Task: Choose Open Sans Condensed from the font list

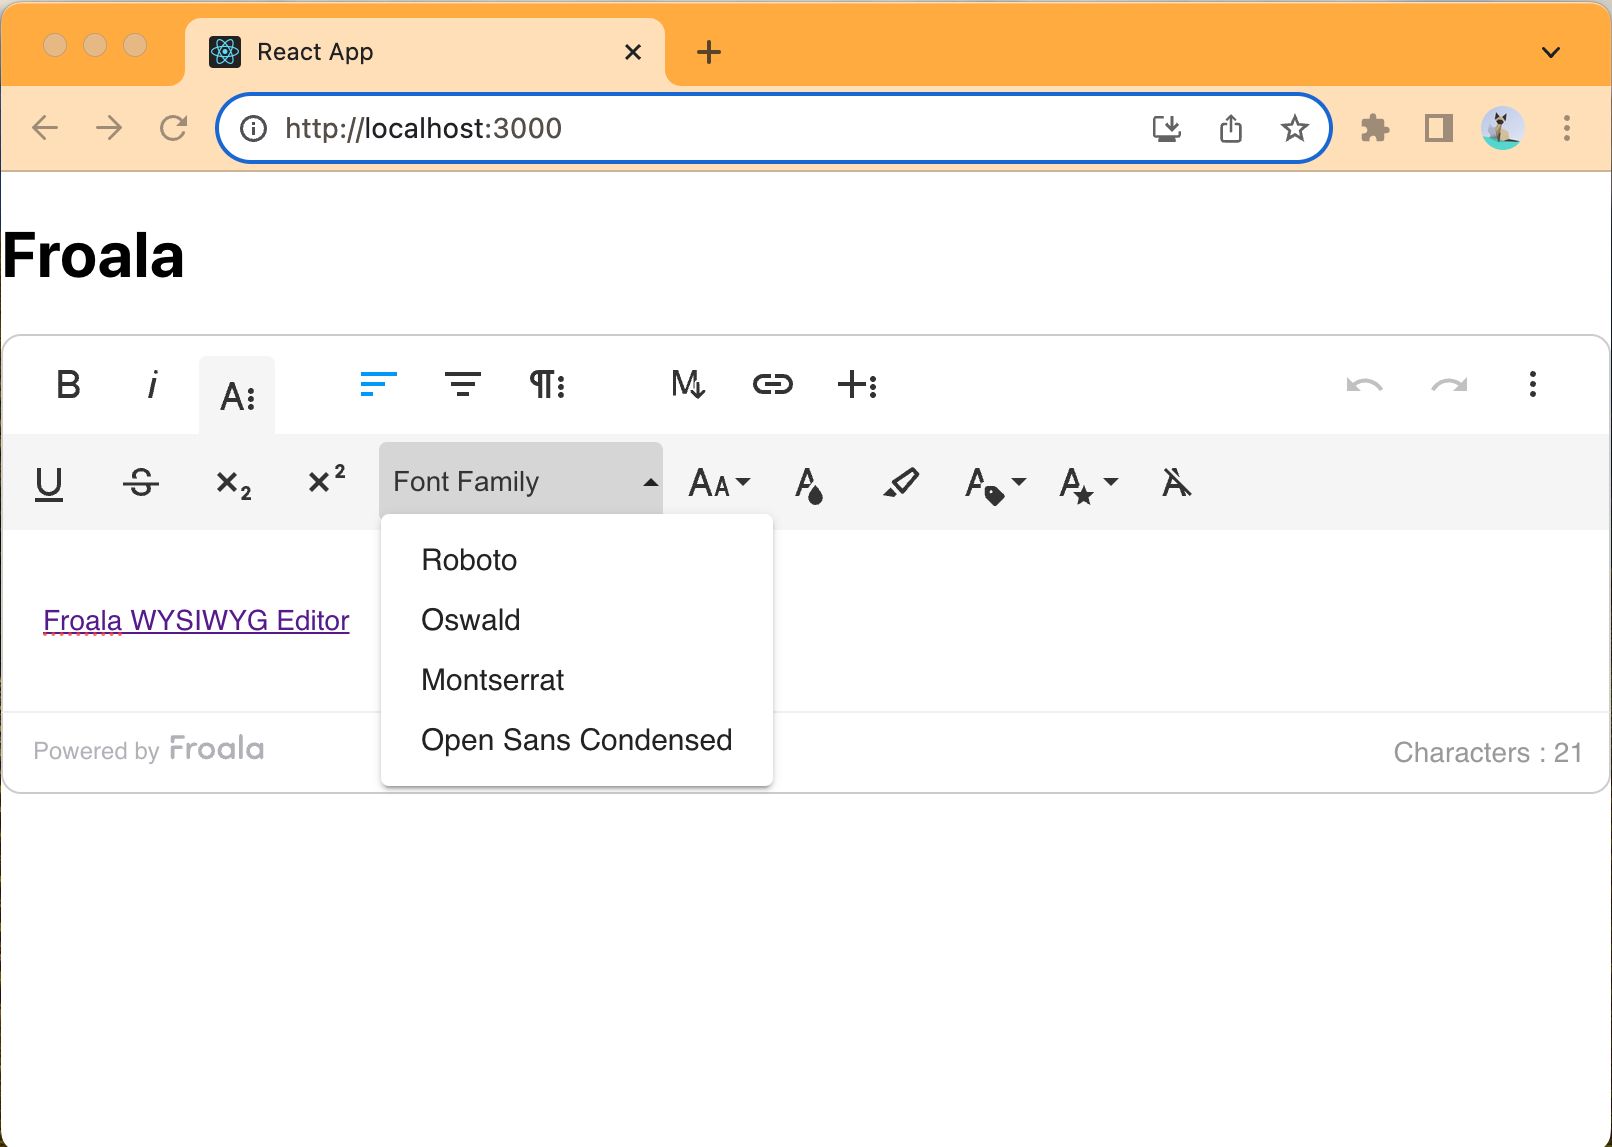Action: pyautogui.click(x=576, y=740)
